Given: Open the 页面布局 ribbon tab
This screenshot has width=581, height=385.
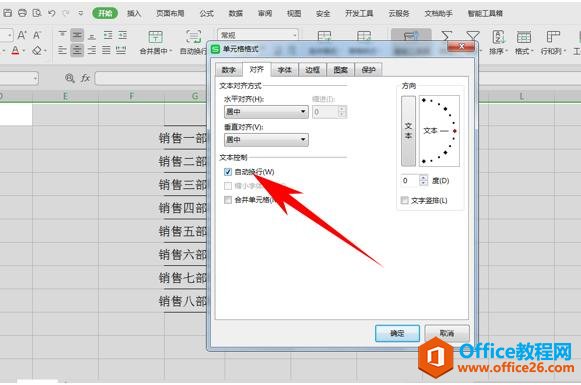Looking at the screenshot, I should click(x=170, y=13).
